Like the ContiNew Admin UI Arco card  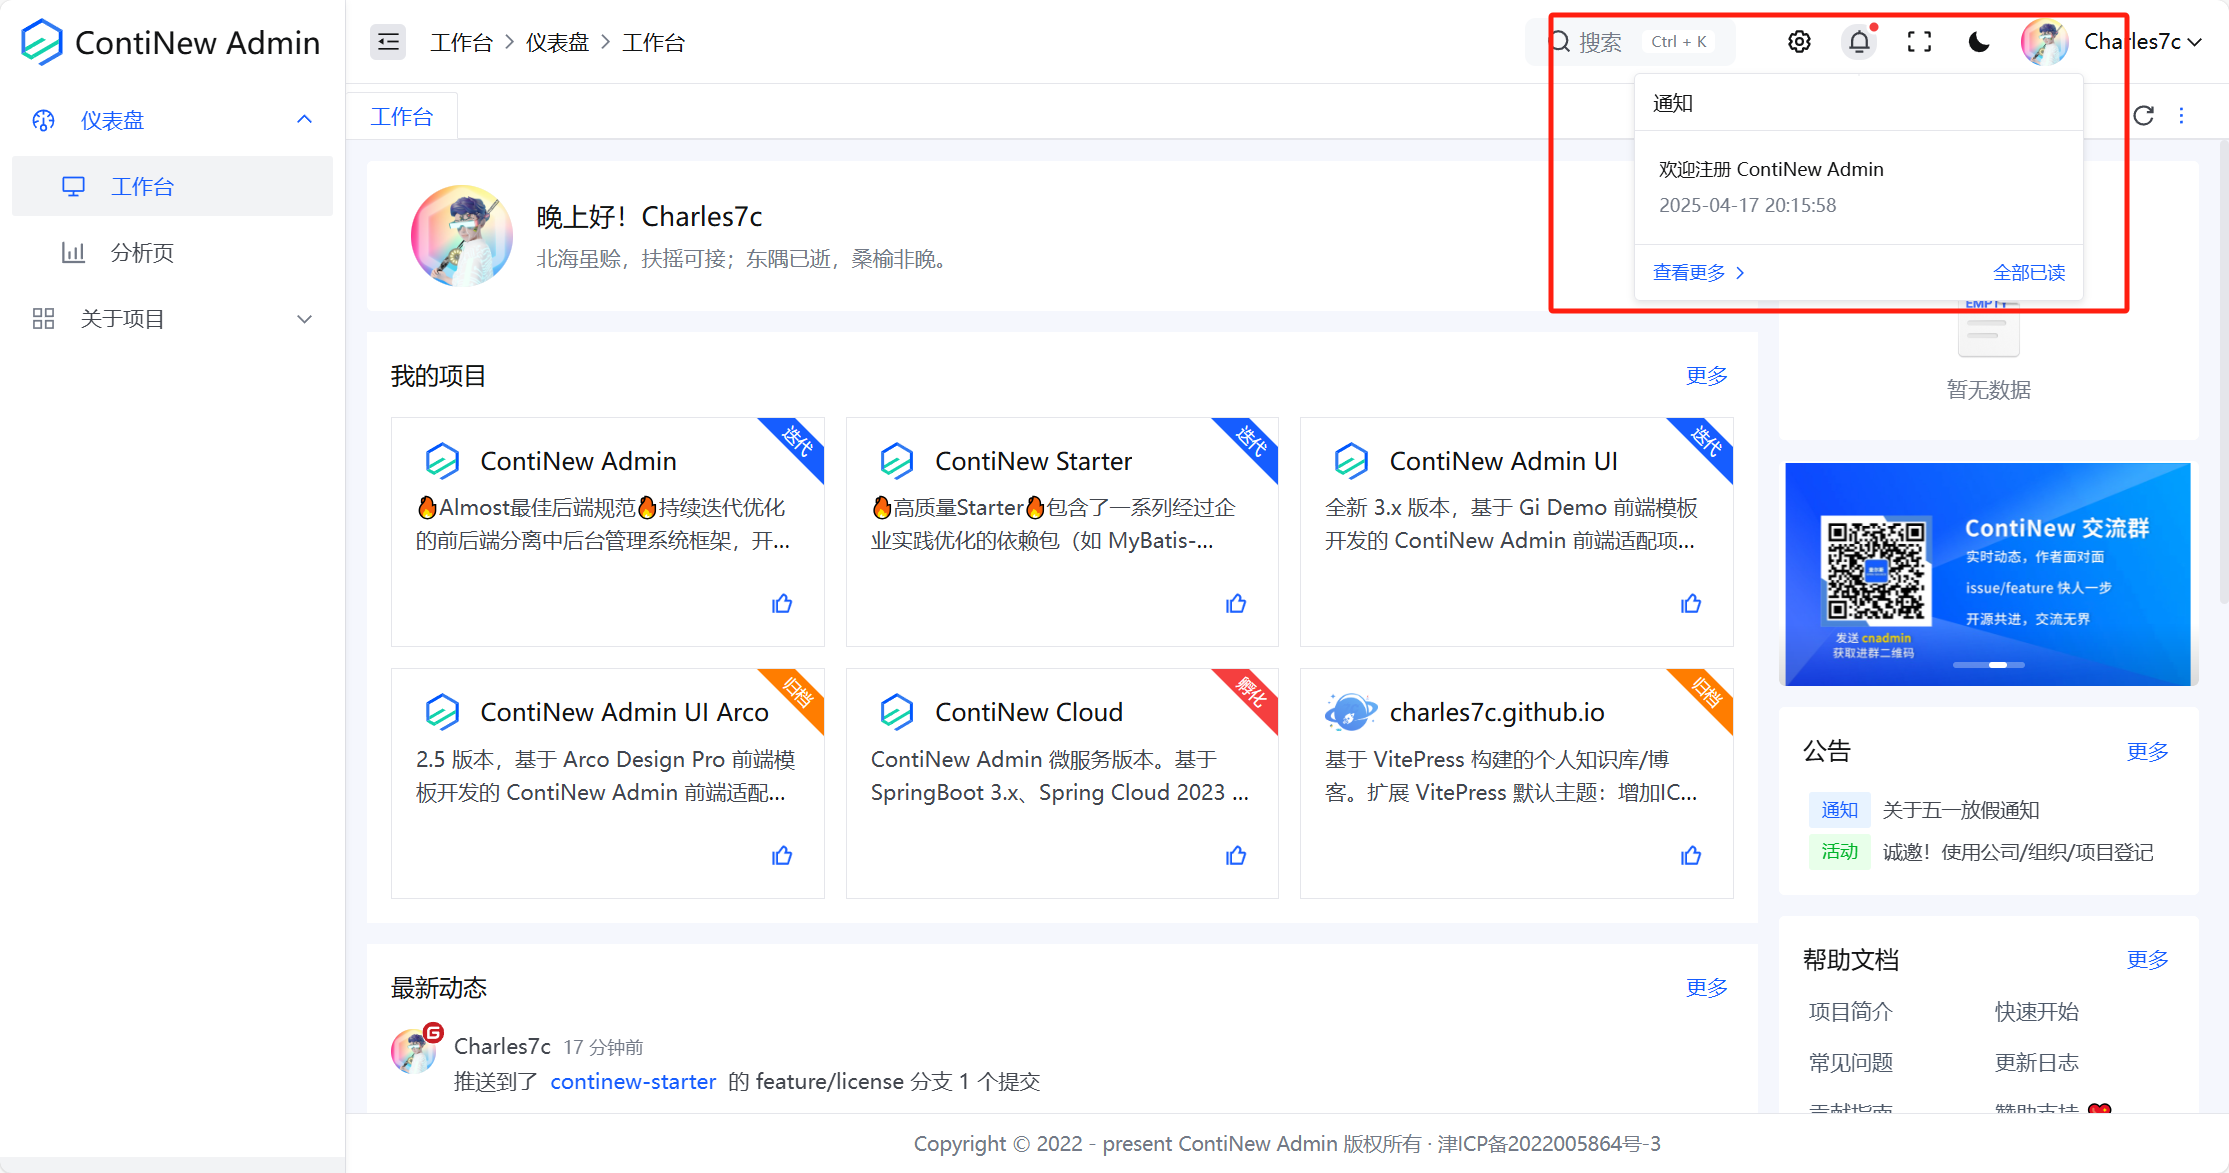[x=782, y=855]
